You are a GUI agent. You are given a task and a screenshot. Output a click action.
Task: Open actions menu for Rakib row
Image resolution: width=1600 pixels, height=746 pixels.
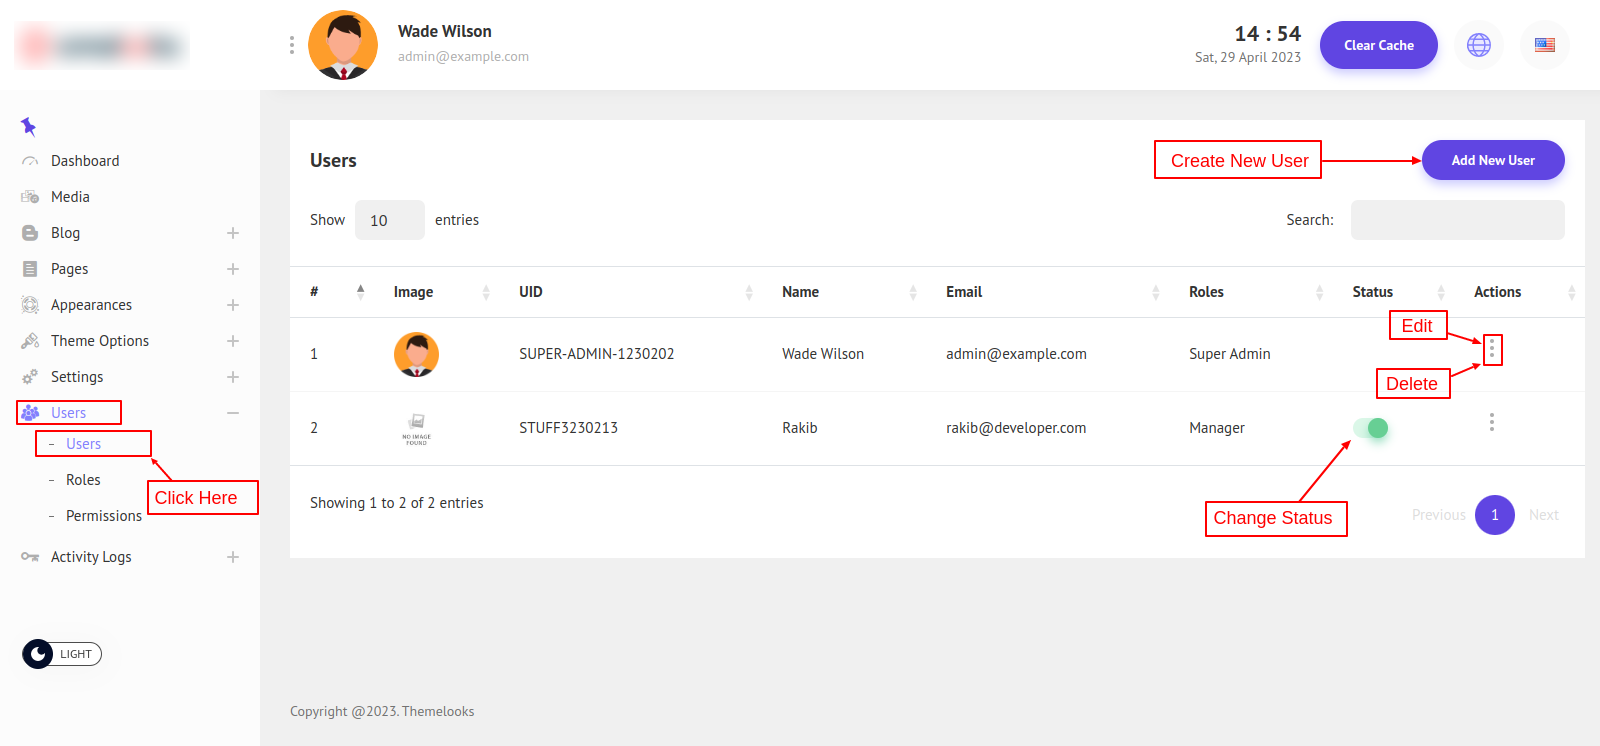tap(1491, 422)
